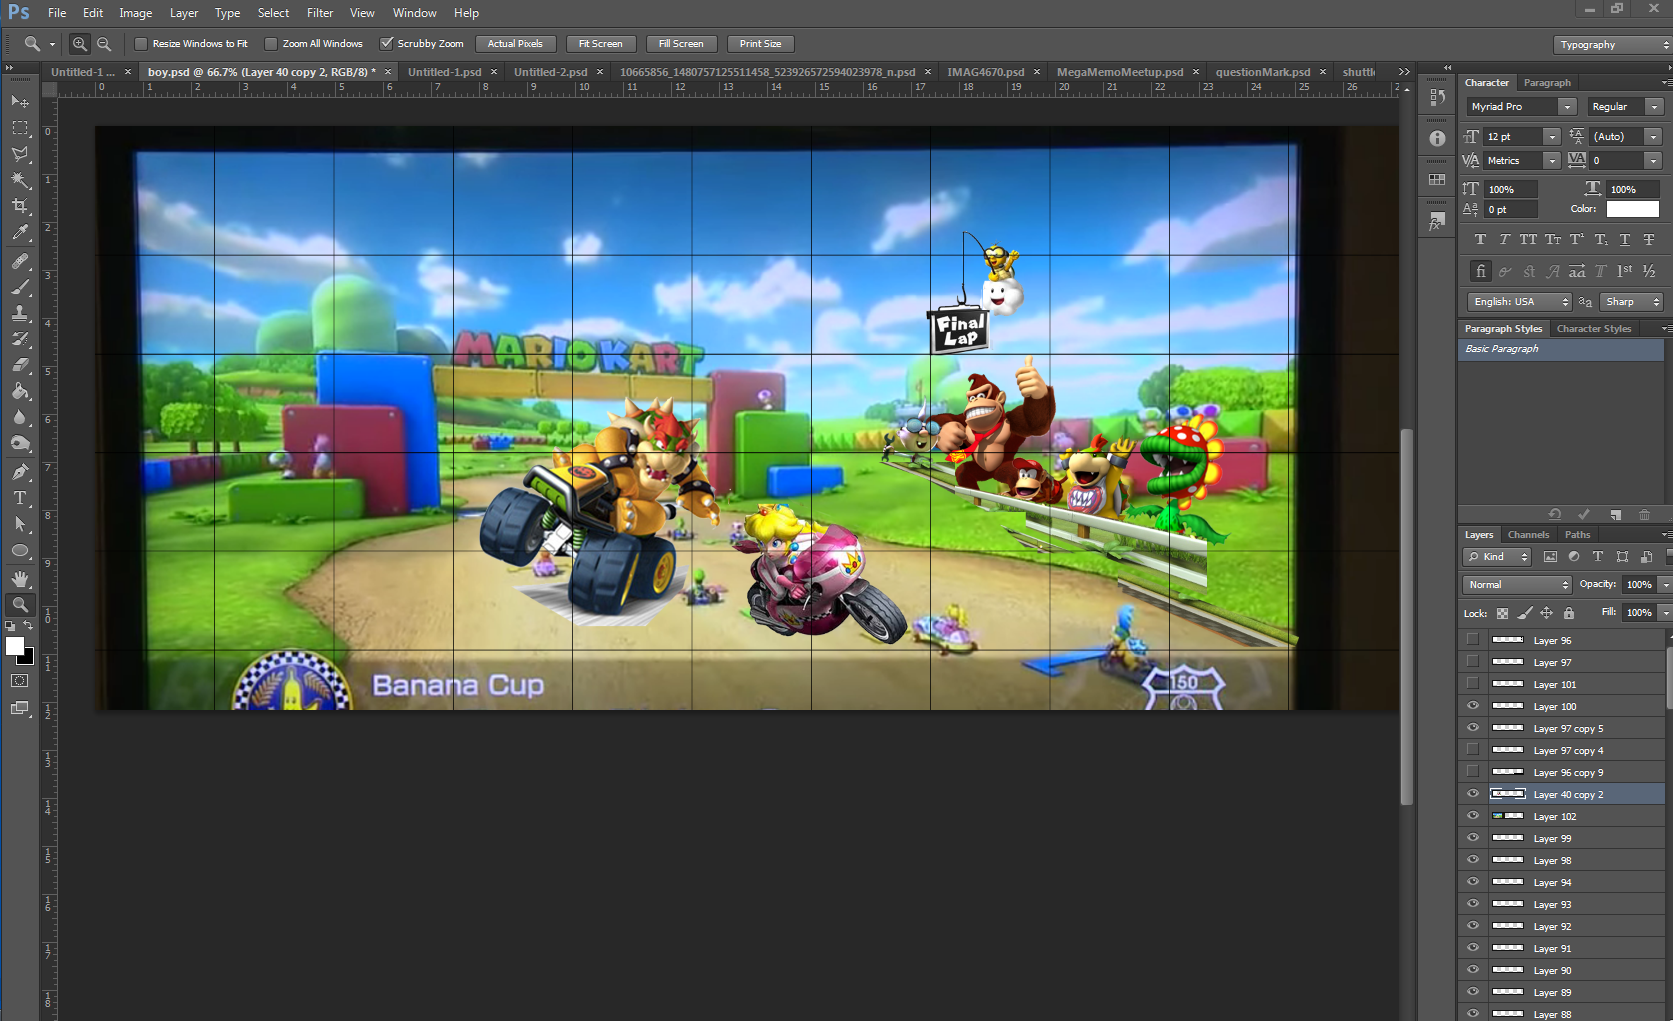Select the Polygonal Lasso tool
1673x1021 pixels.
[x=20, y=154]
